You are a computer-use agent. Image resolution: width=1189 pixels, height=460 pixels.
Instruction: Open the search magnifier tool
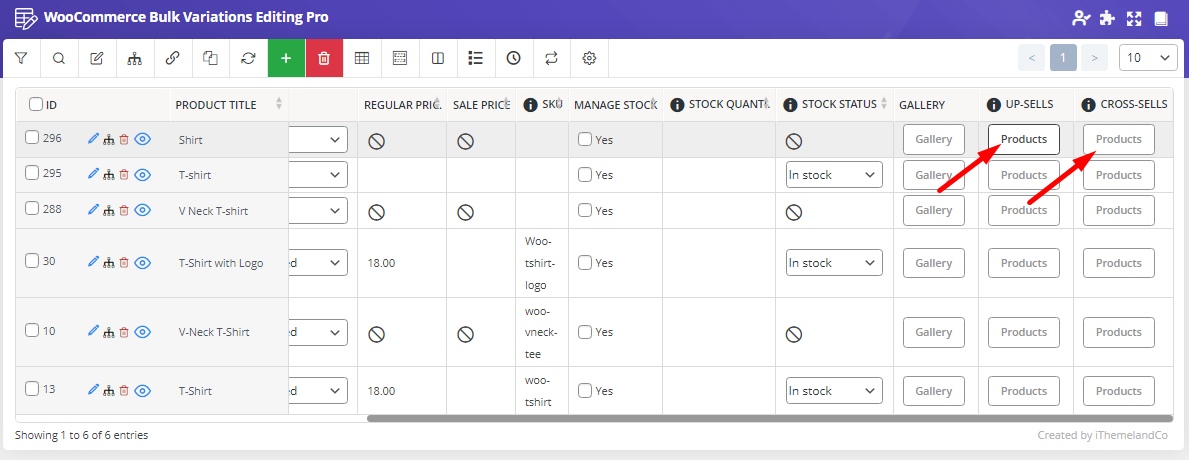click(59, 58)
